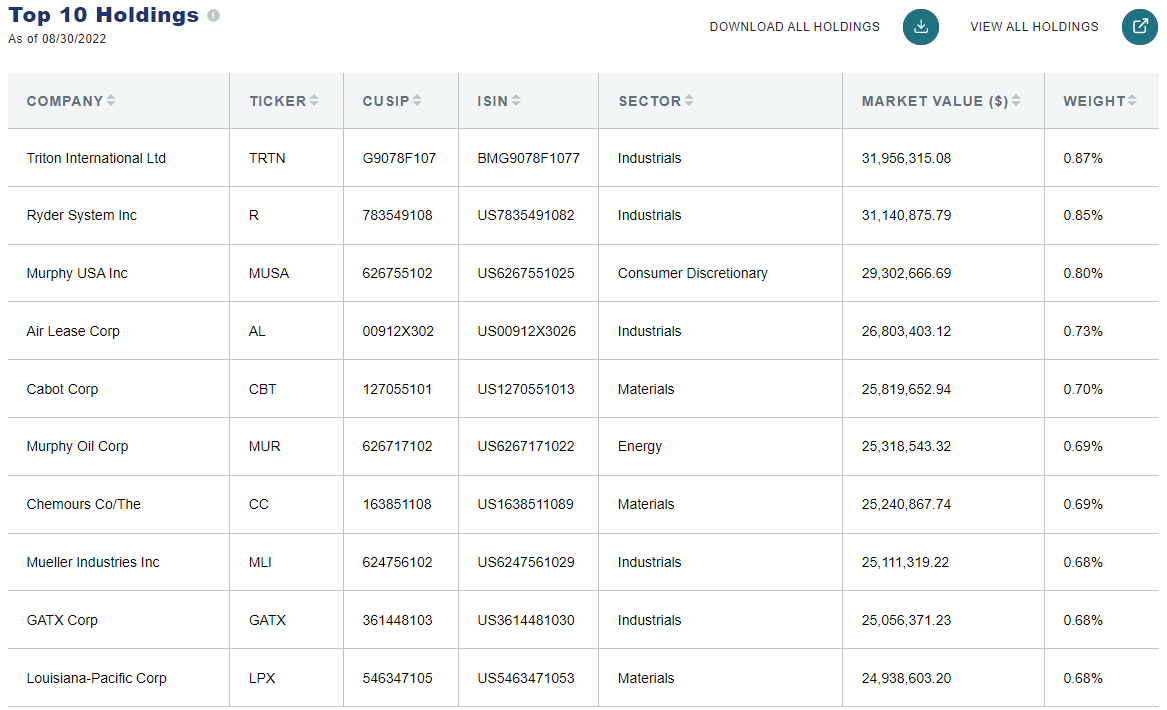This screenshot has height=710, width=1167.
Task: Click ticker MLI
Action: (x=260, y=563)
